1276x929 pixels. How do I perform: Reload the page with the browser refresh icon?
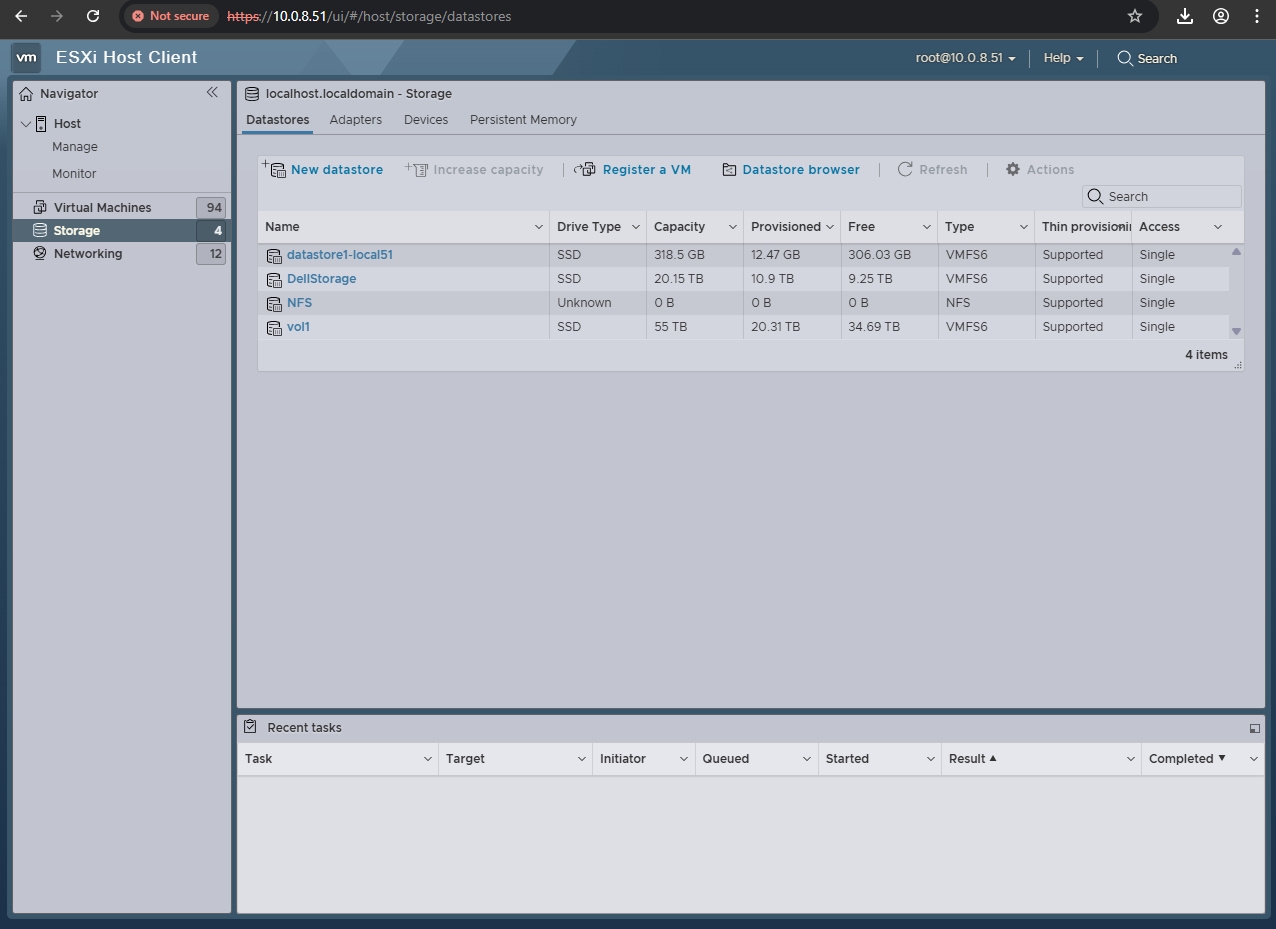pyautogui.click(x=93, y=16)
